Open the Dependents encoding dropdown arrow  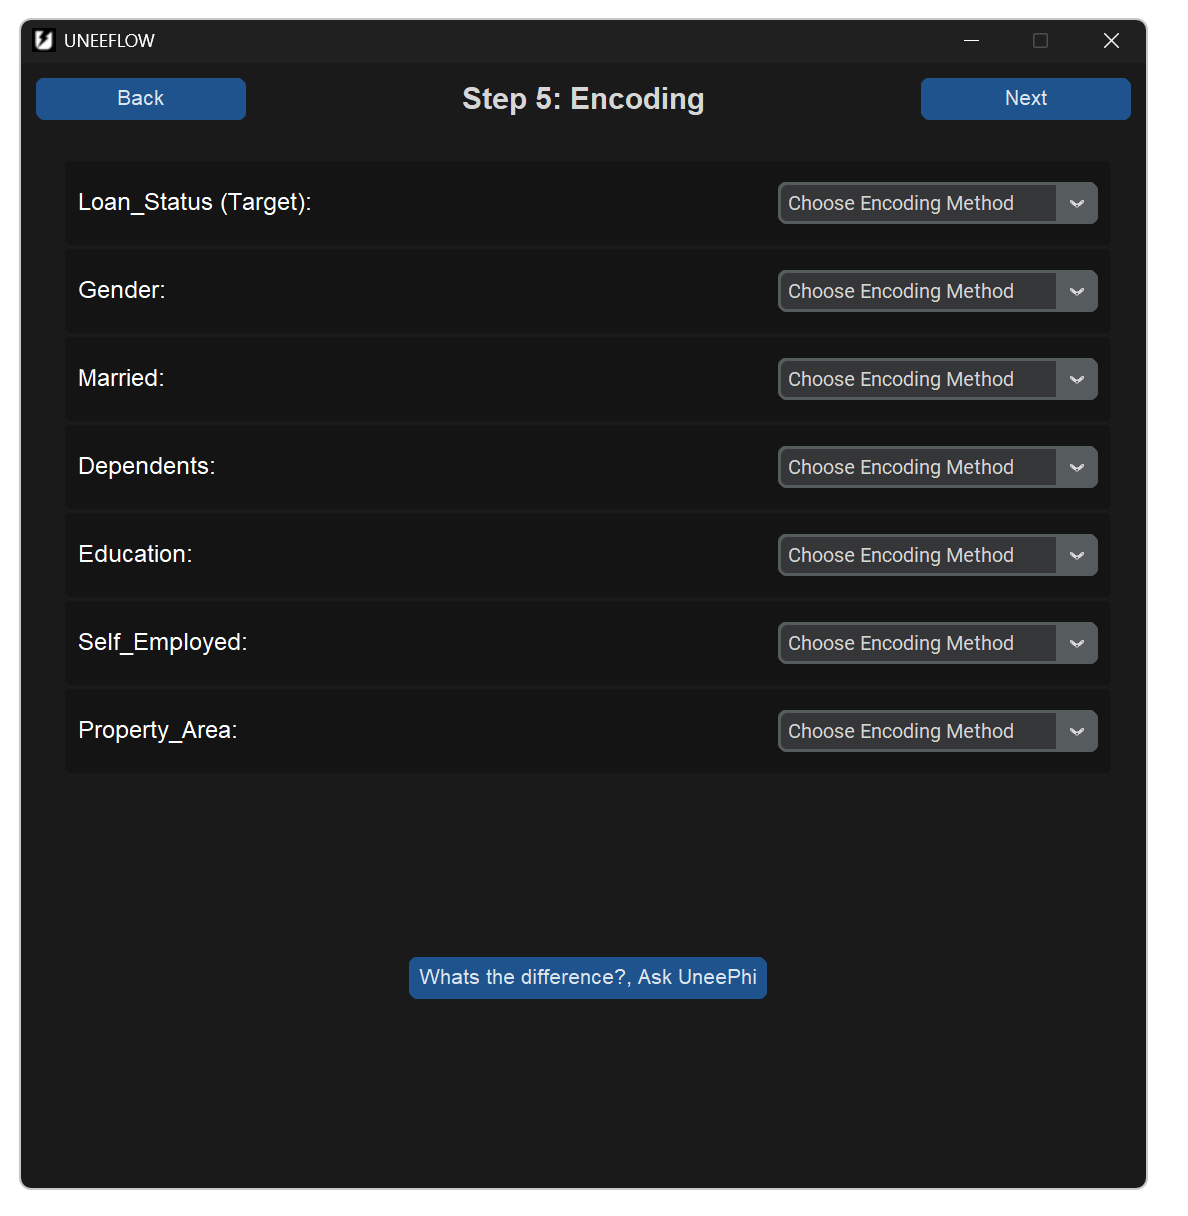pos(1077,467)
